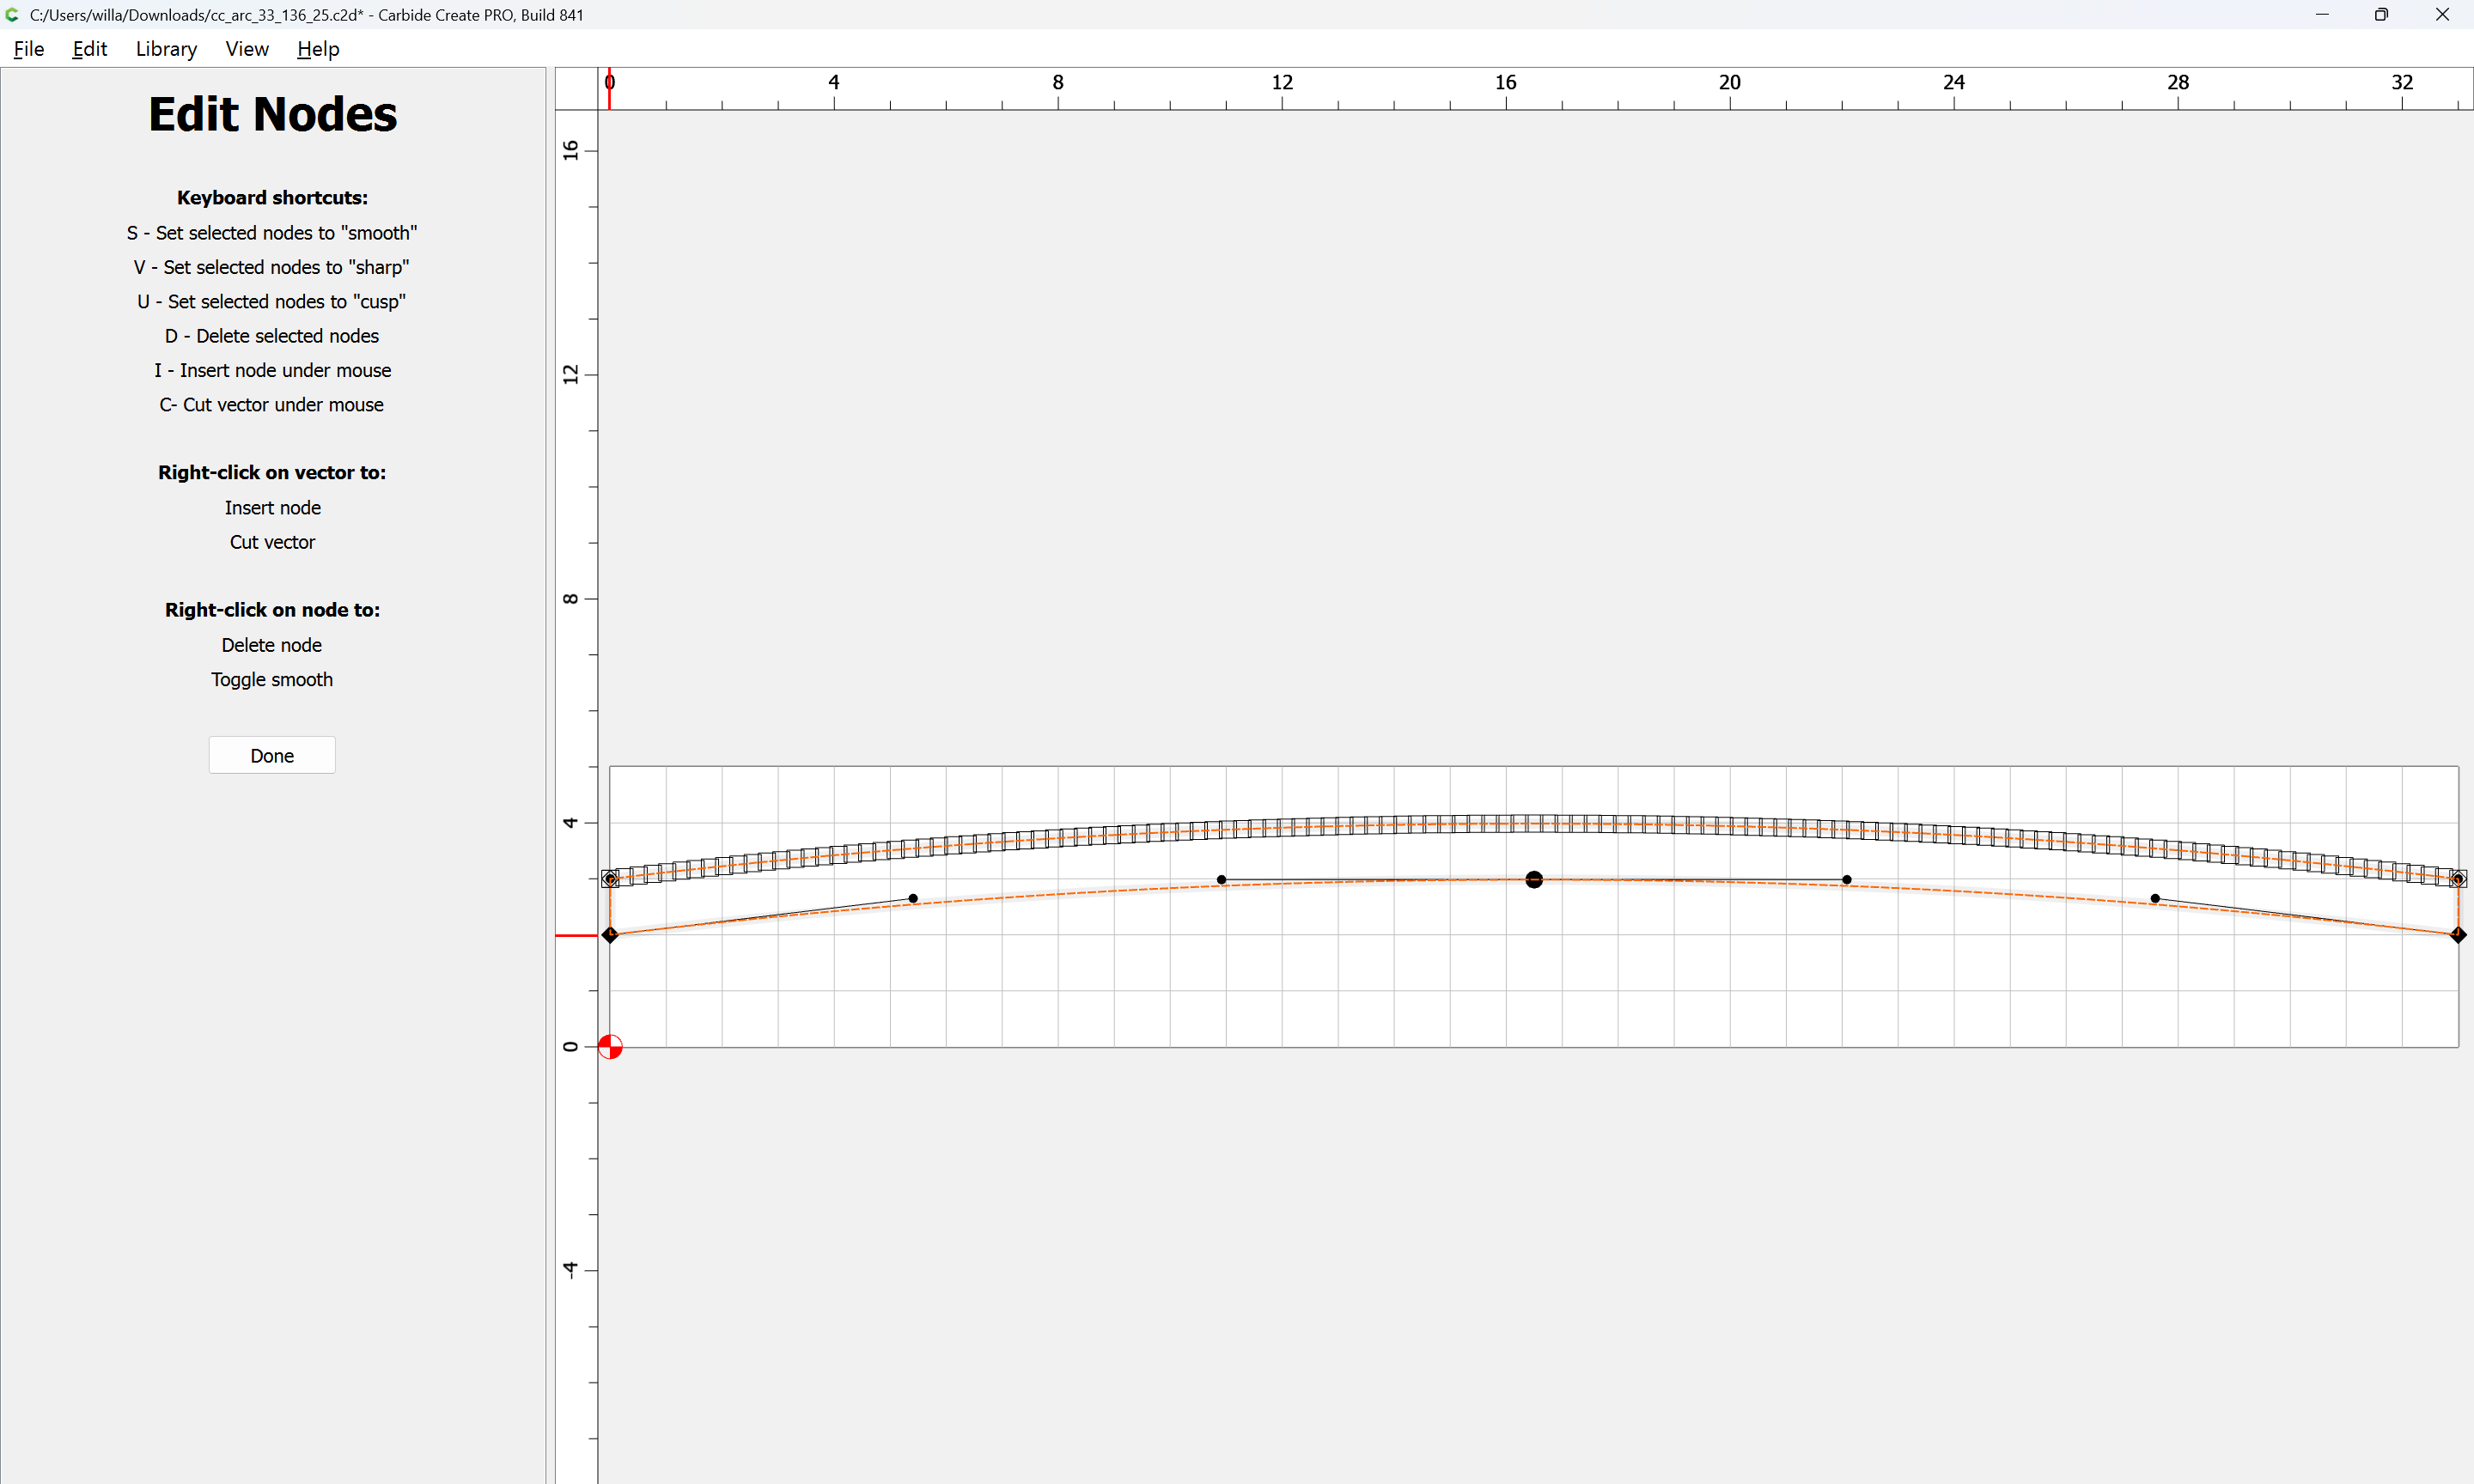Open the File menu
The width and height of the screenshot is (2474, 1484).
[x=28, y=49]
